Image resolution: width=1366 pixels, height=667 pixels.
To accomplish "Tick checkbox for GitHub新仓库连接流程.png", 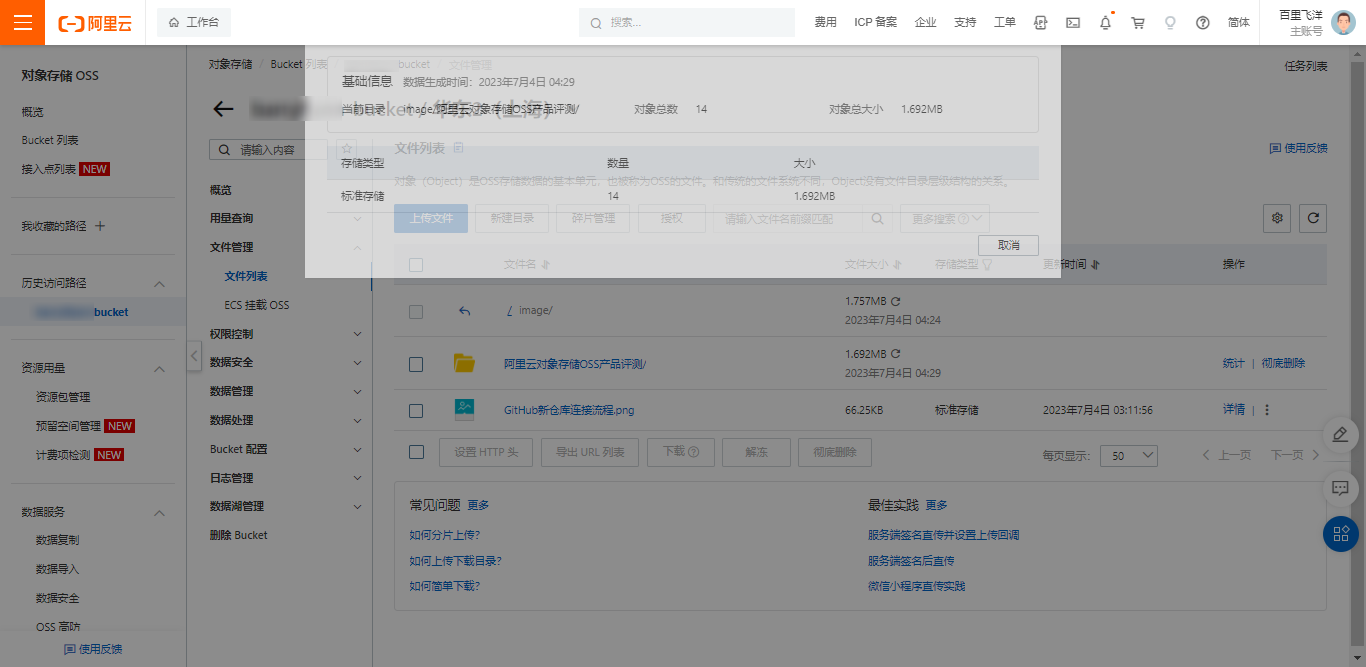I will (416, 410).
